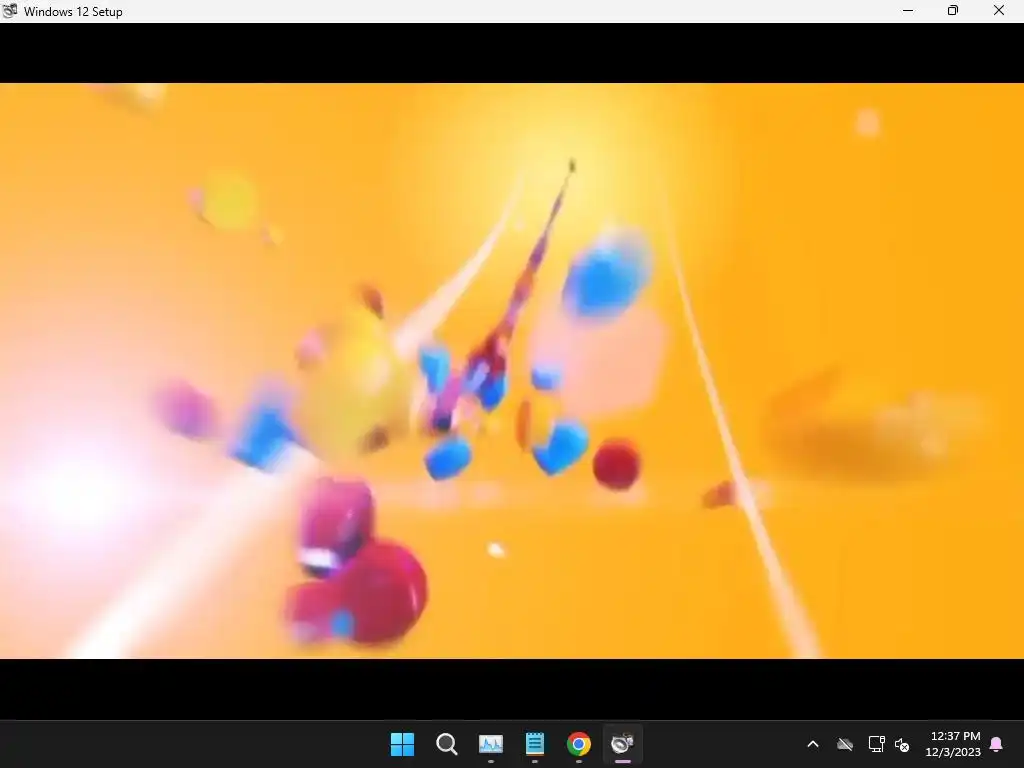This screenshot has height=768, width=1024.
Task: Open the Windows Start menu
Action: 402,744
